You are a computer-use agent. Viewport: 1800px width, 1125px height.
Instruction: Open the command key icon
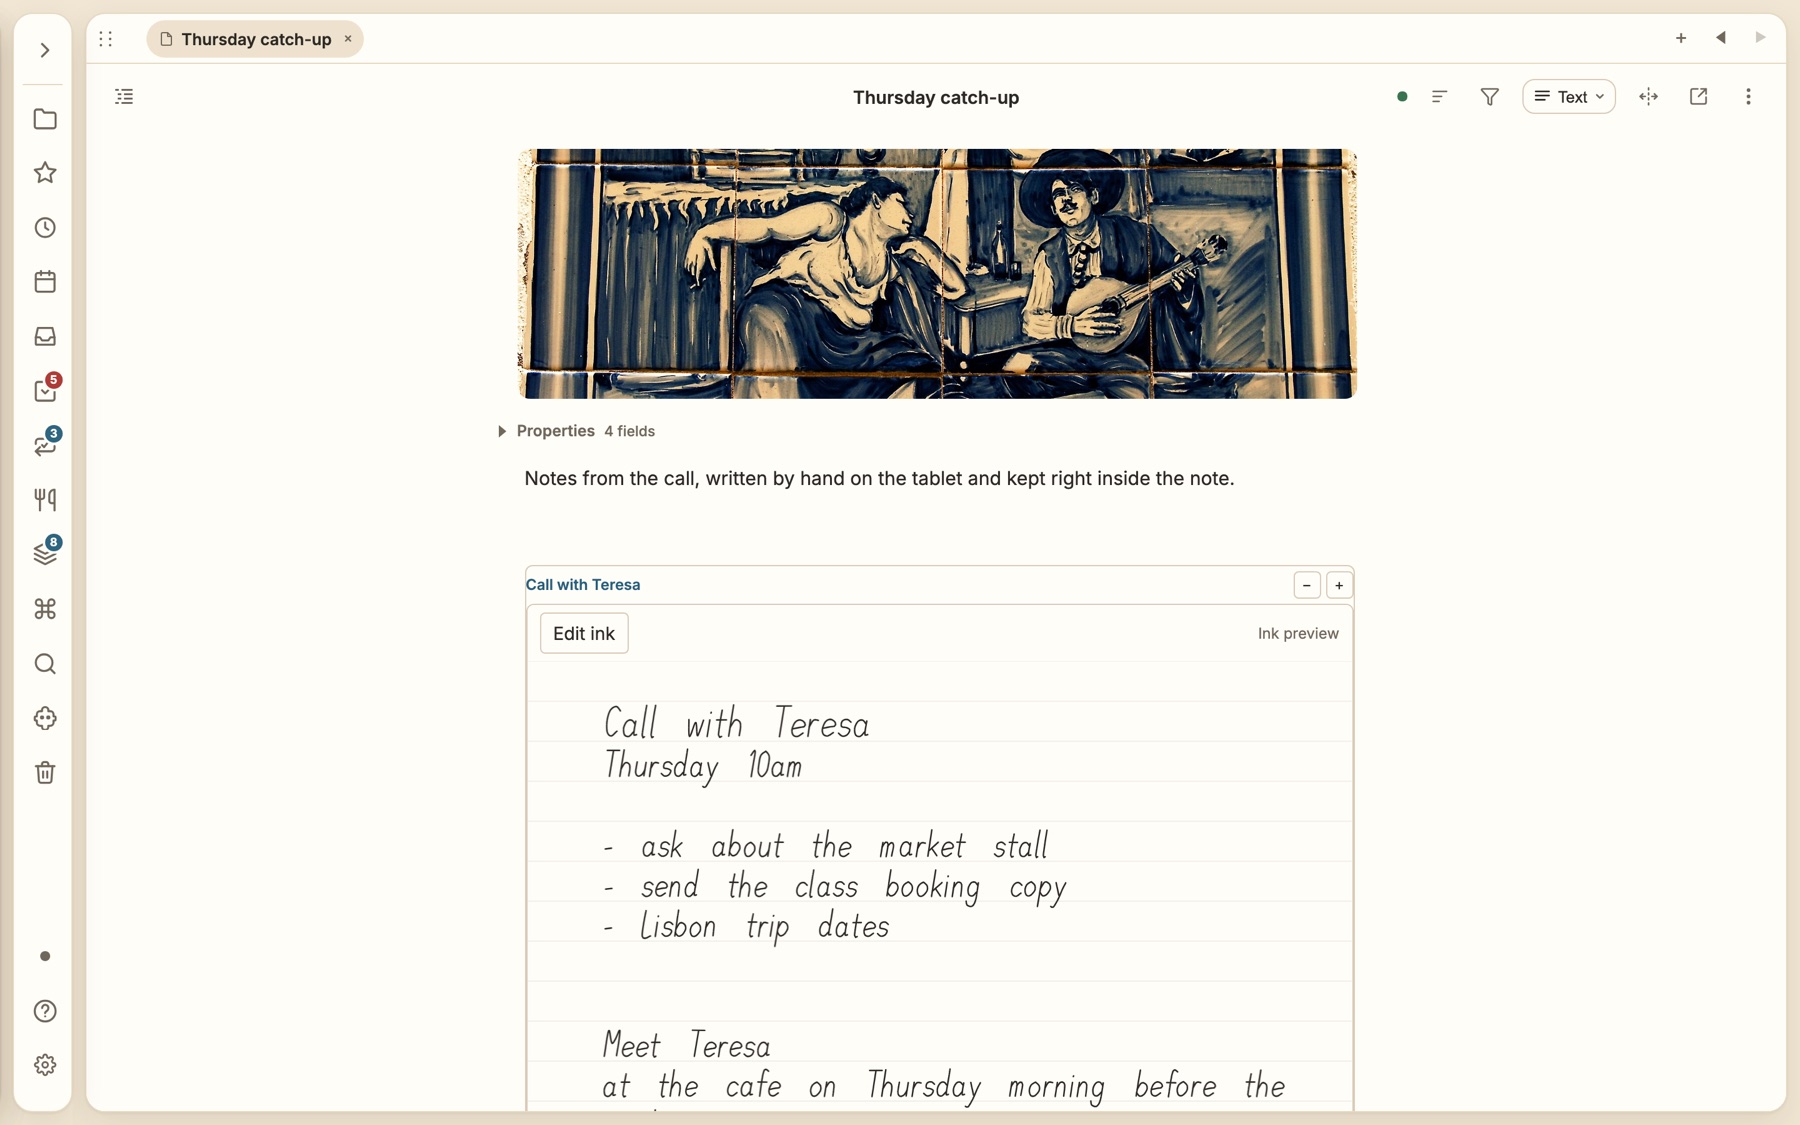tap(45, 609)
